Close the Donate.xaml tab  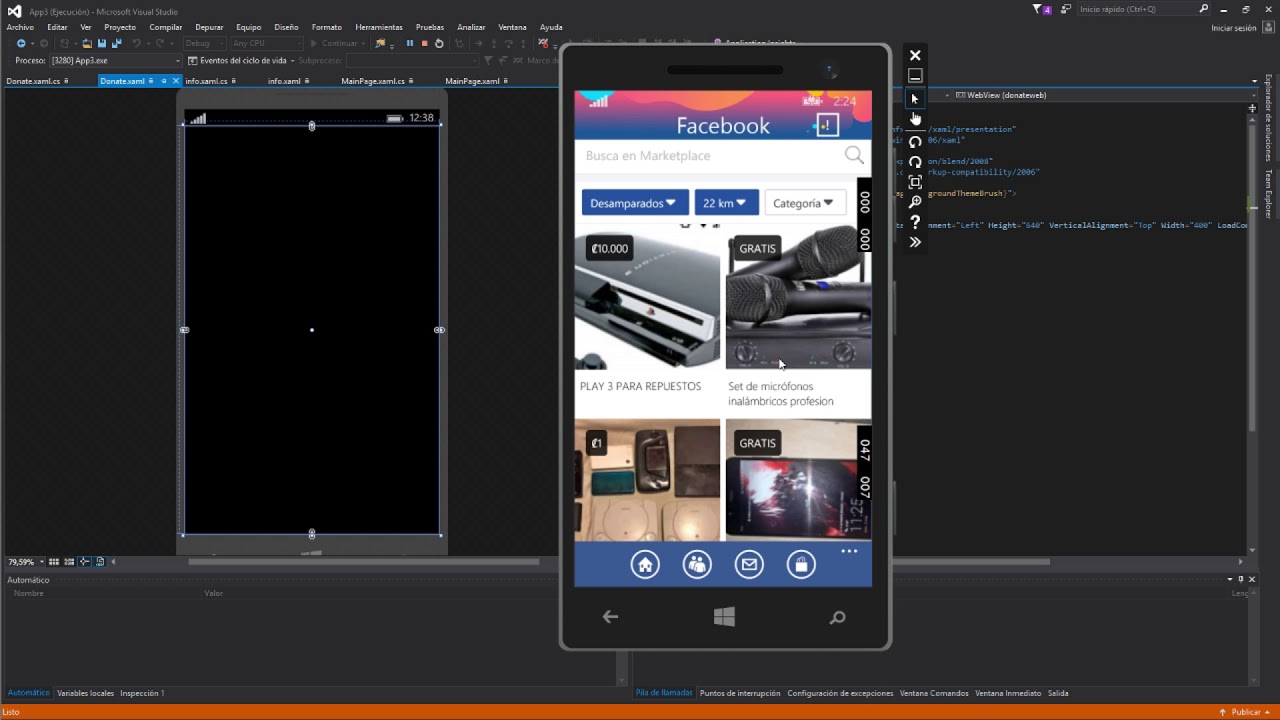pyautogui.click(x=176, y=81)
